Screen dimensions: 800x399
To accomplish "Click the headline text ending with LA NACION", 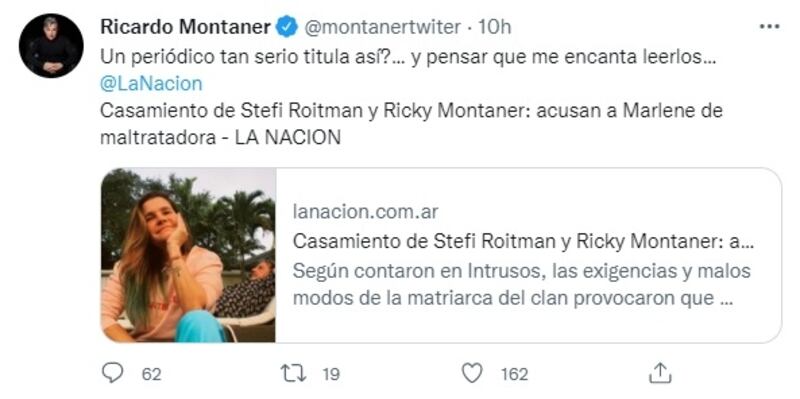I will point(411,124).
